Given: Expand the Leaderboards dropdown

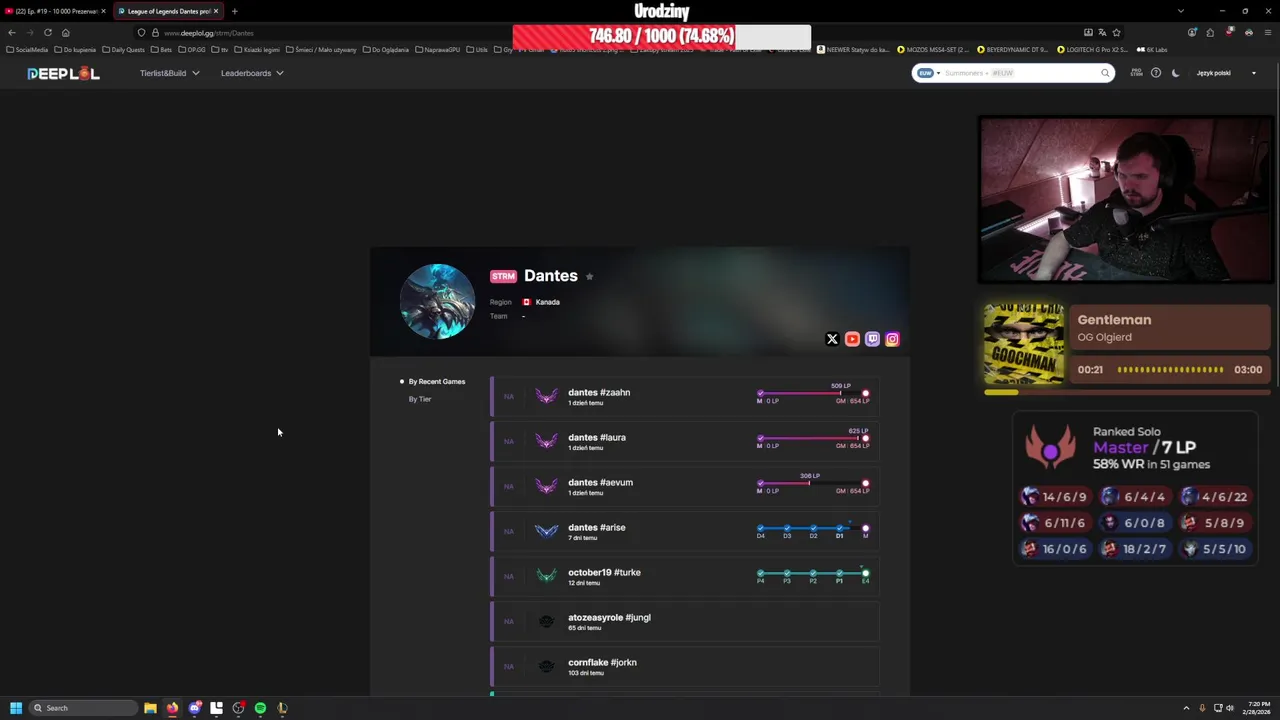Looking at the screenshot, I should tap(252, 73).
